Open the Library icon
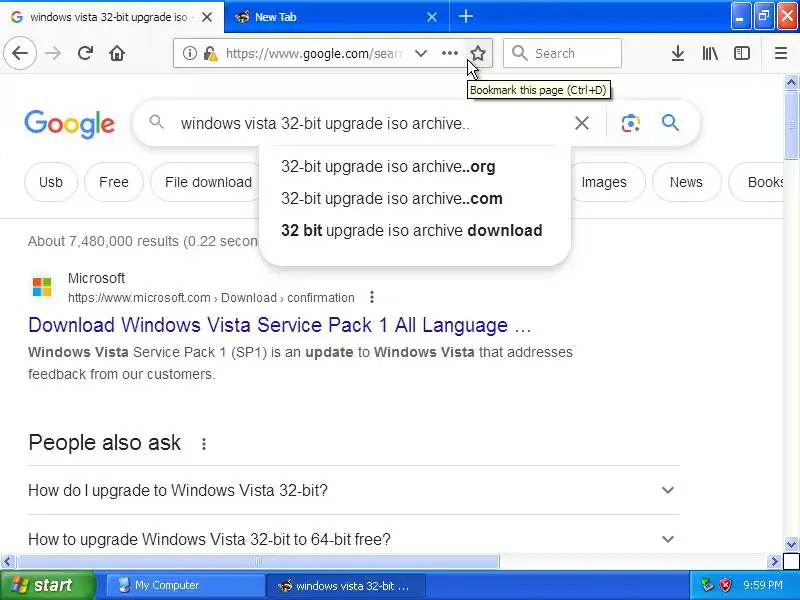The height and width of the screenshot is (600, 800). coord(710,53)
